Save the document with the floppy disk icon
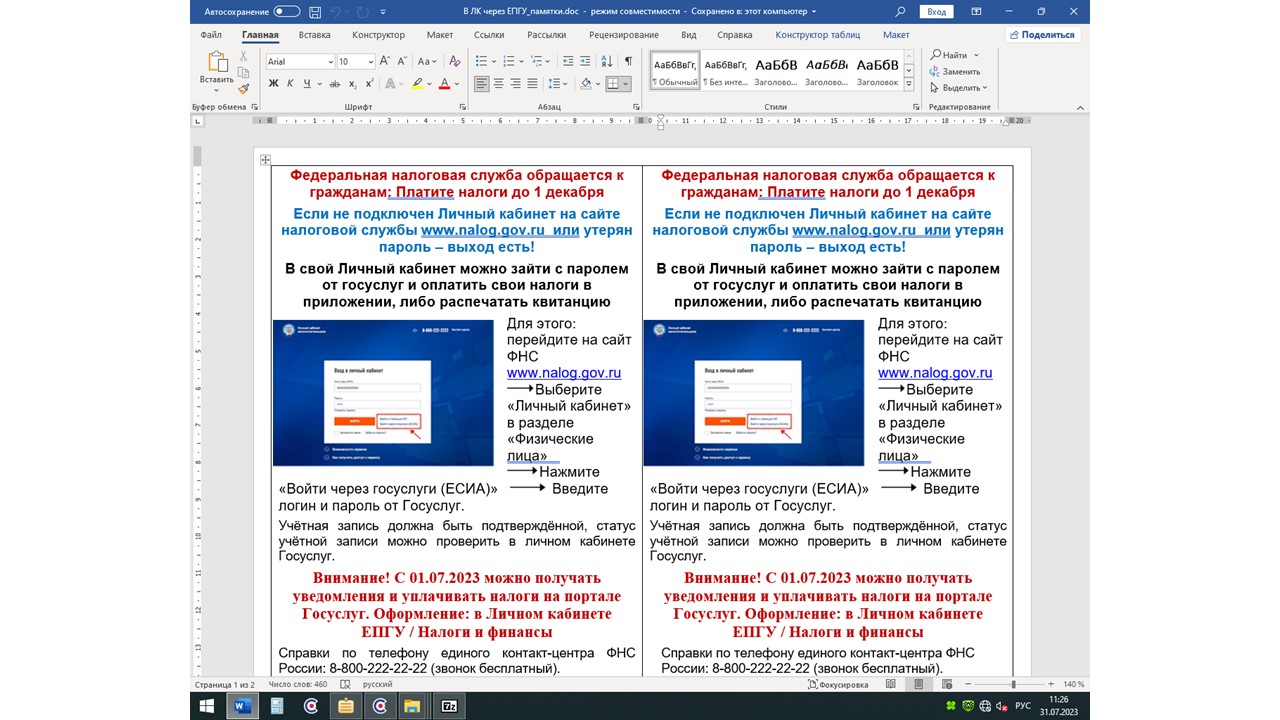The height and width of the screenshot is (720, 1280). point(315,12)
